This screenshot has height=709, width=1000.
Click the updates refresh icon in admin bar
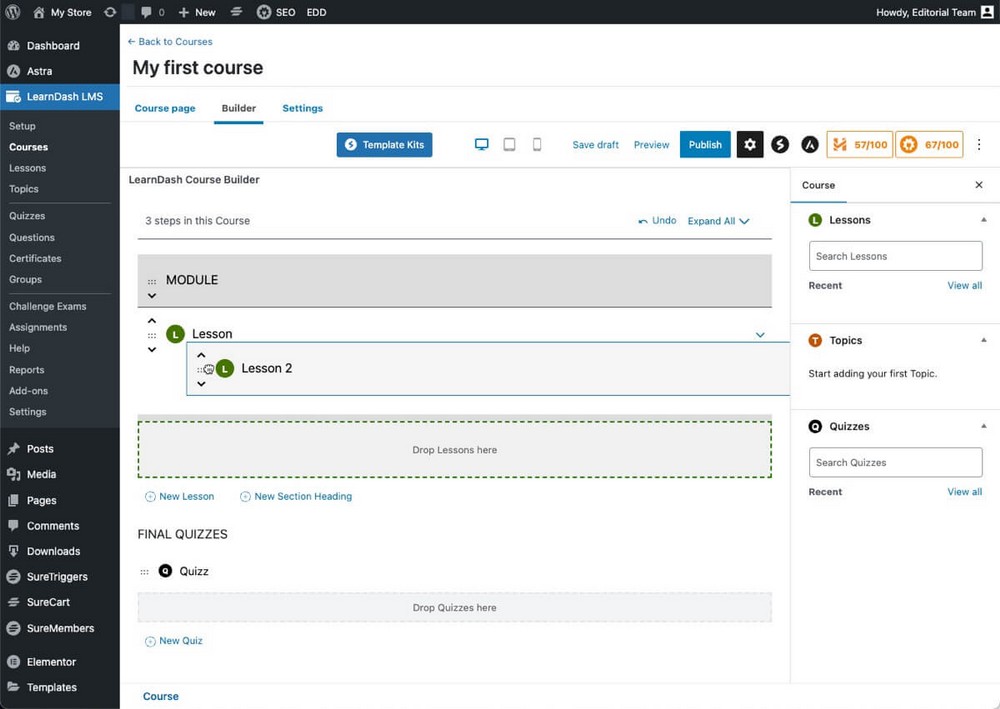click(110, 12)
